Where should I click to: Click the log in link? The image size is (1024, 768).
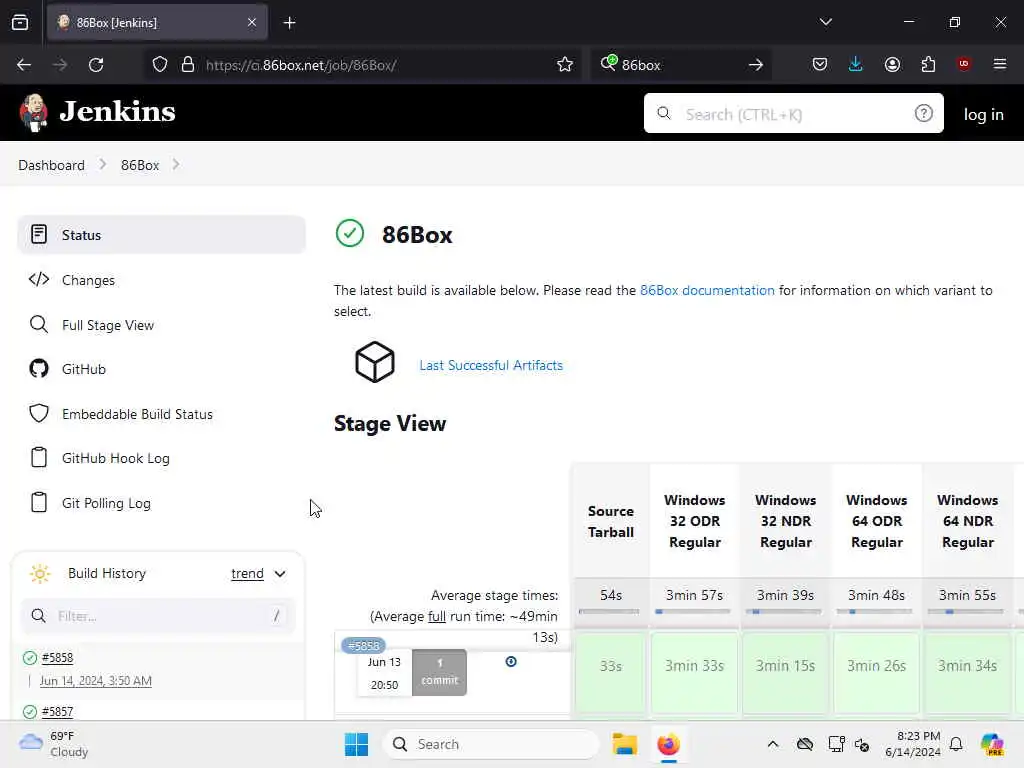tap(984, 114)
